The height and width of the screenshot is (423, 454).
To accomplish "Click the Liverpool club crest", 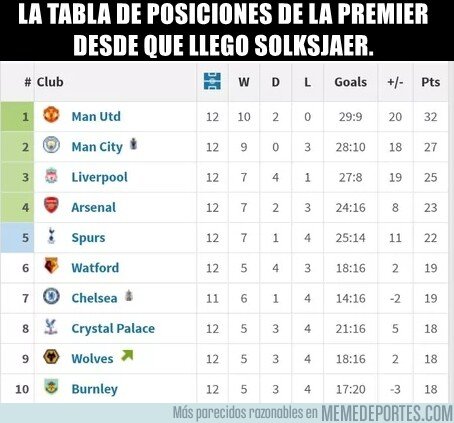I will pos(51,175).
